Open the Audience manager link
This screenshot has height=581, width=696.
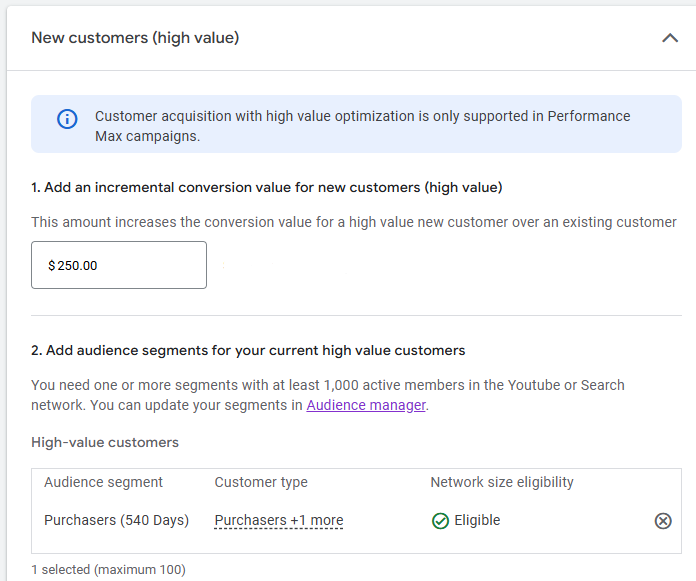point(366,405)
